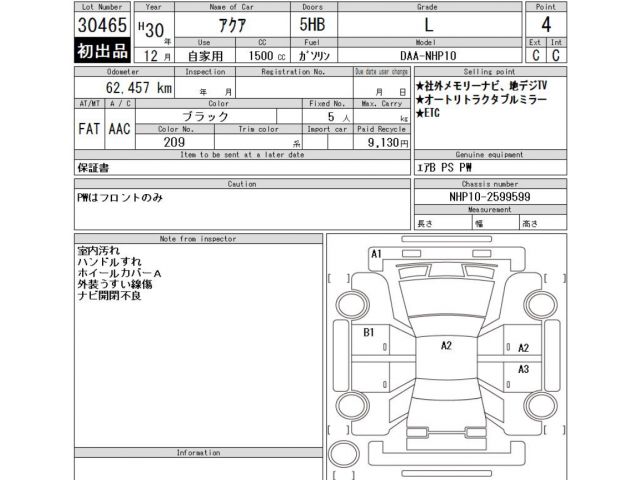Click the Information section header

(x=198, y=453)
